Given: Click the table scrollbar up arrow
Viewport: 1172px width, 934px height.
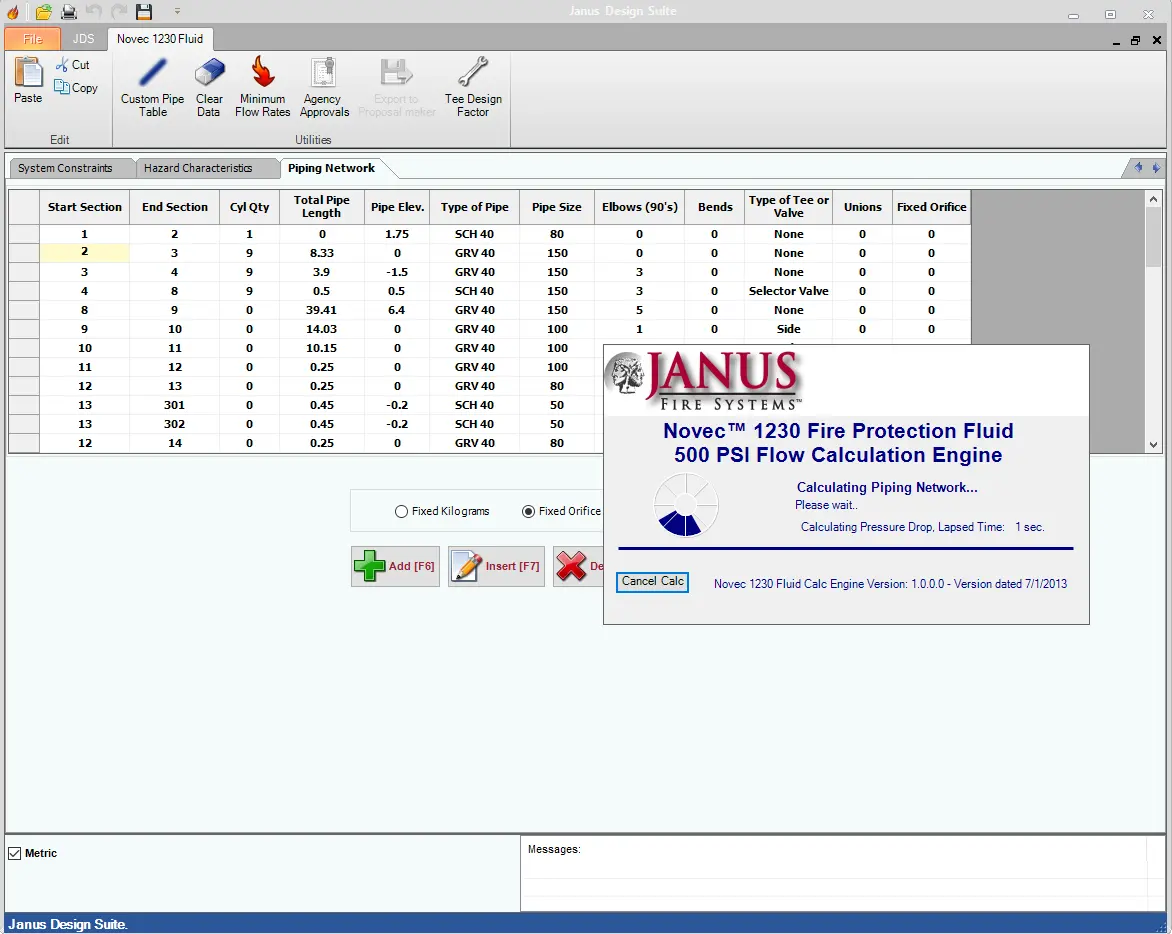Looking at the screenshot, I should click(1153, 200).
